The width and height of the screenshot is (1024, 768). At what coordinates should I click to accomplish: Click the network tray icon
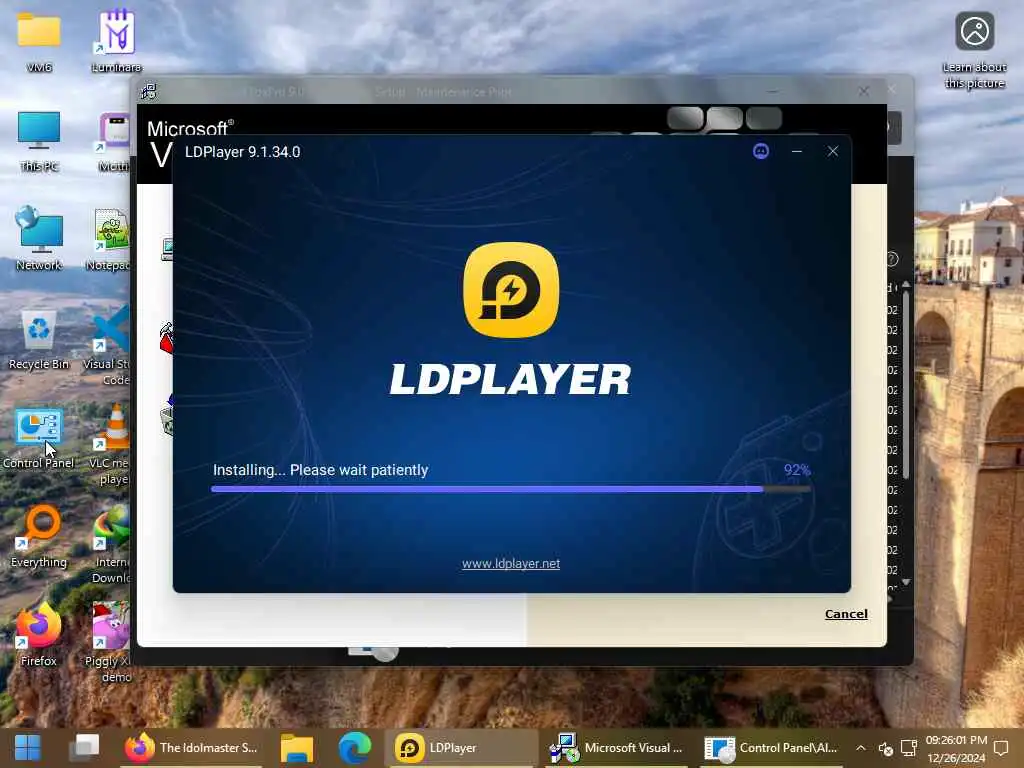908,748
